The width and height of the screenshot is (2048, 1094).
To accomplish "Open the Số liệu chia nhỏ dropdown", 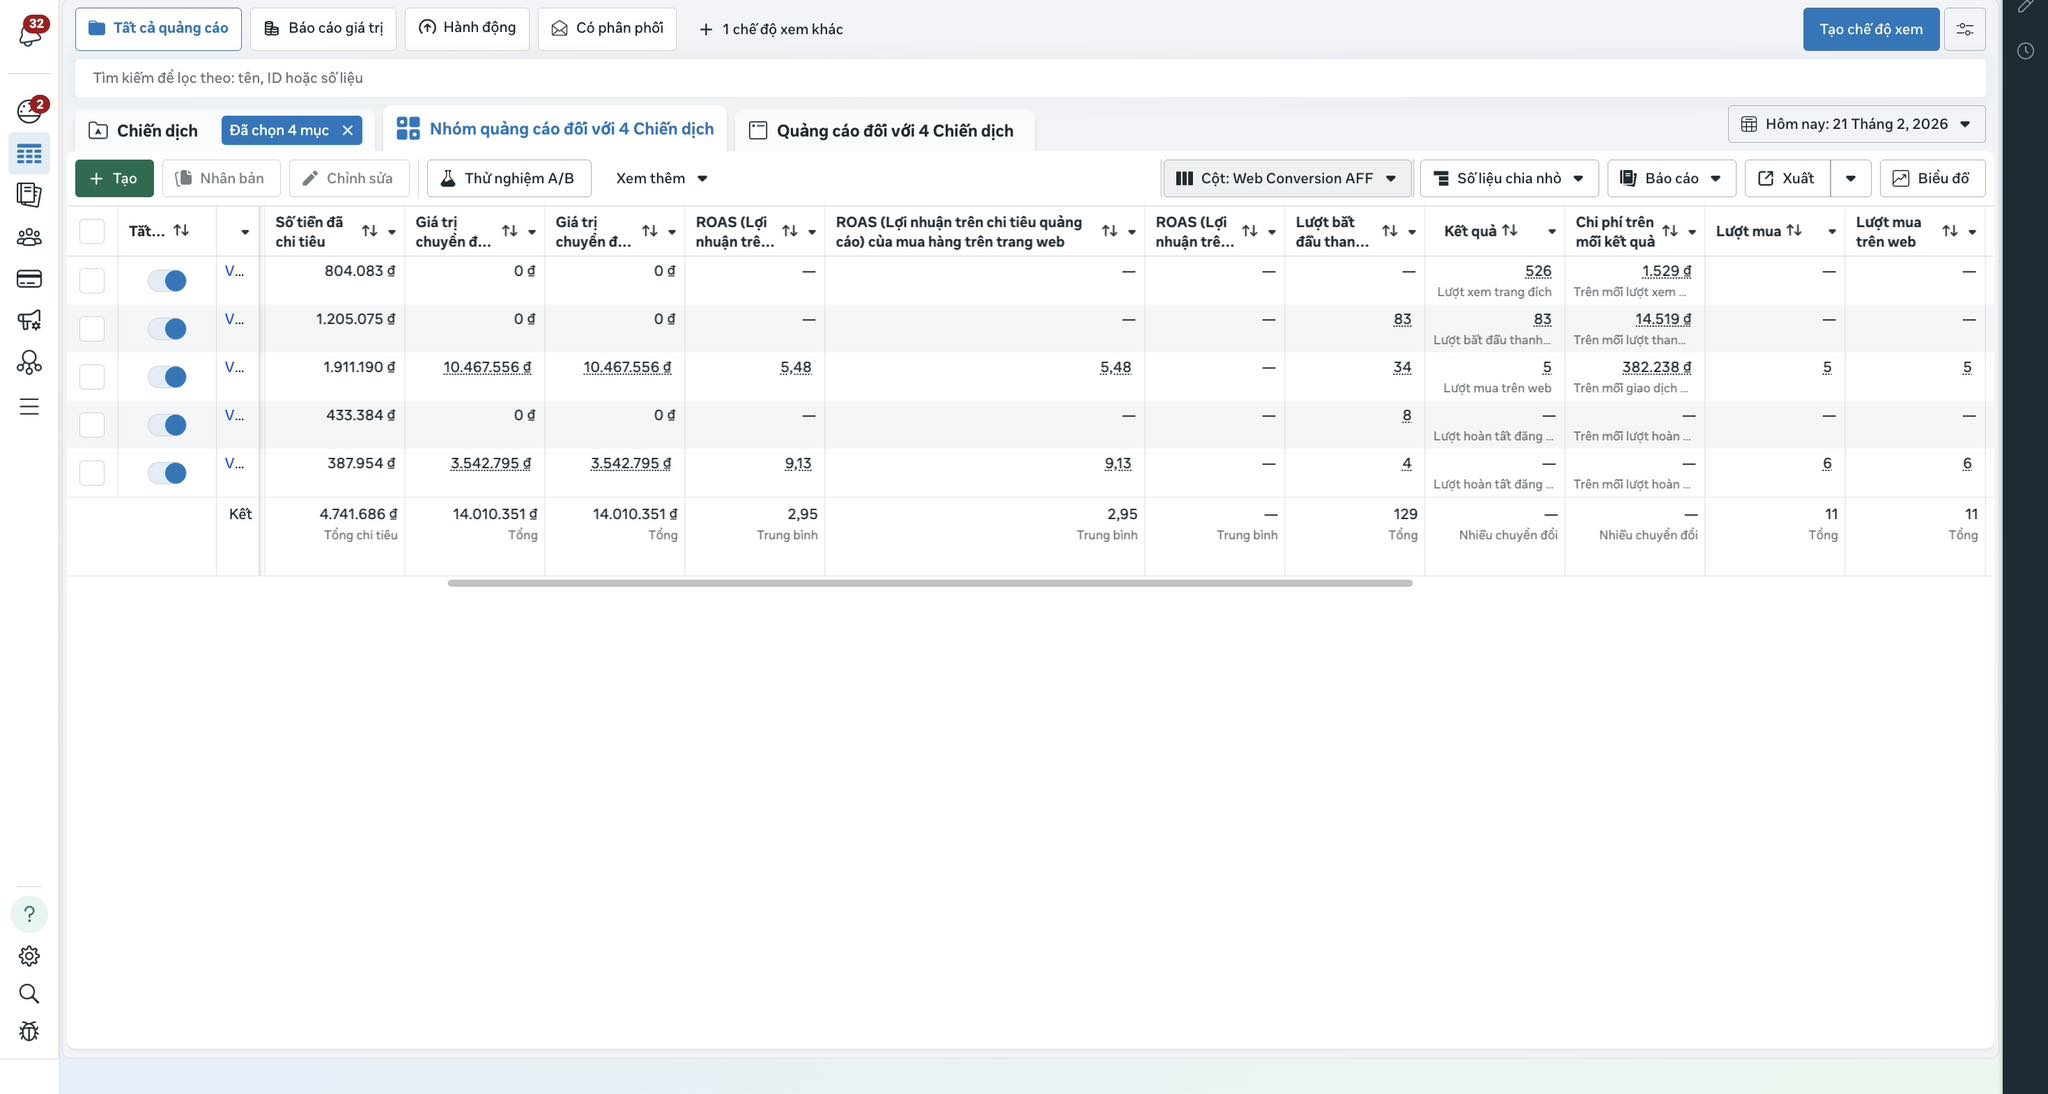I will point(1508,178).
